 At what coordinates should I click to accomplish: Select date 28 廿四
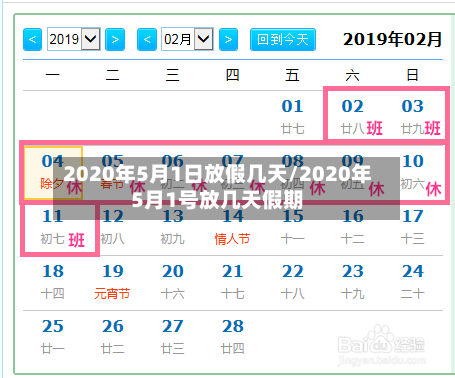coord(233,337)
